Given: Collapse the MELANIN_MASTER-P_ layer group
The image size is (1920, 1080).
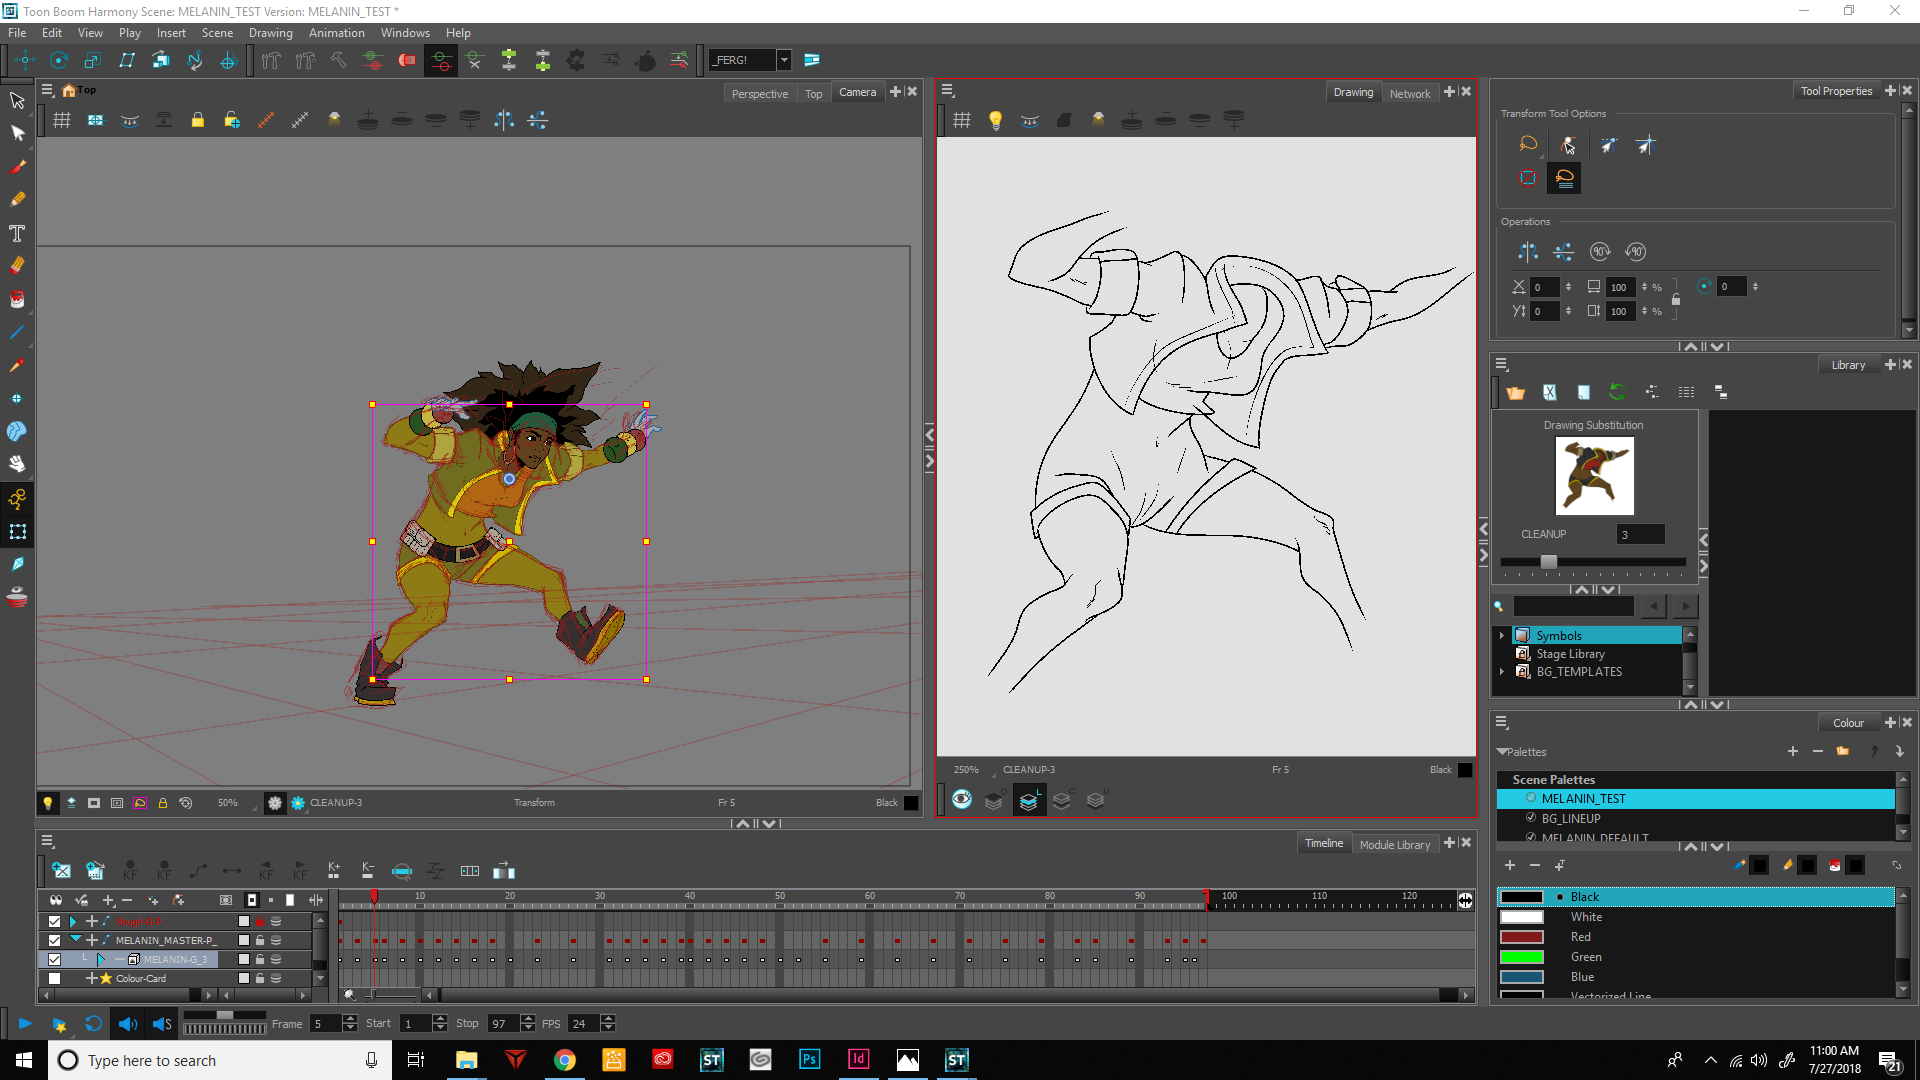Looking at the screenshot, I should pyautogui.click(x=75, y=940).
